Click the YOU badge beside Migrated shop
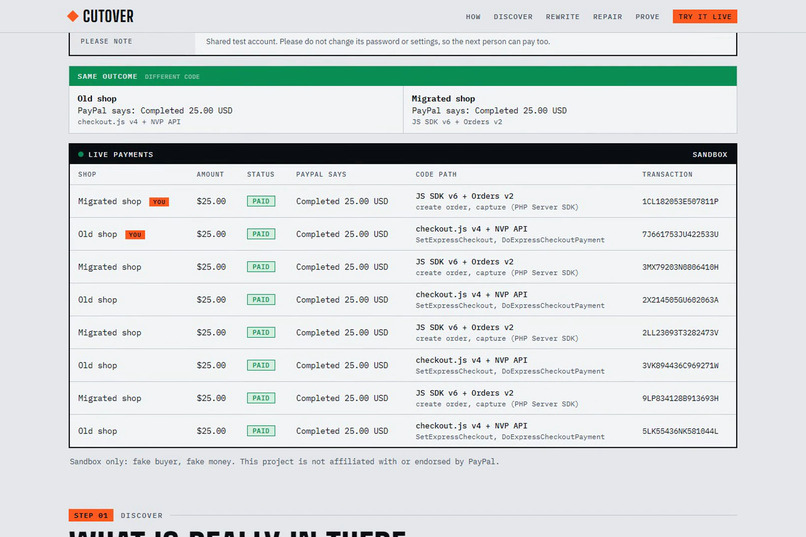This screenshot has width=806, height=537. point(159,202)
